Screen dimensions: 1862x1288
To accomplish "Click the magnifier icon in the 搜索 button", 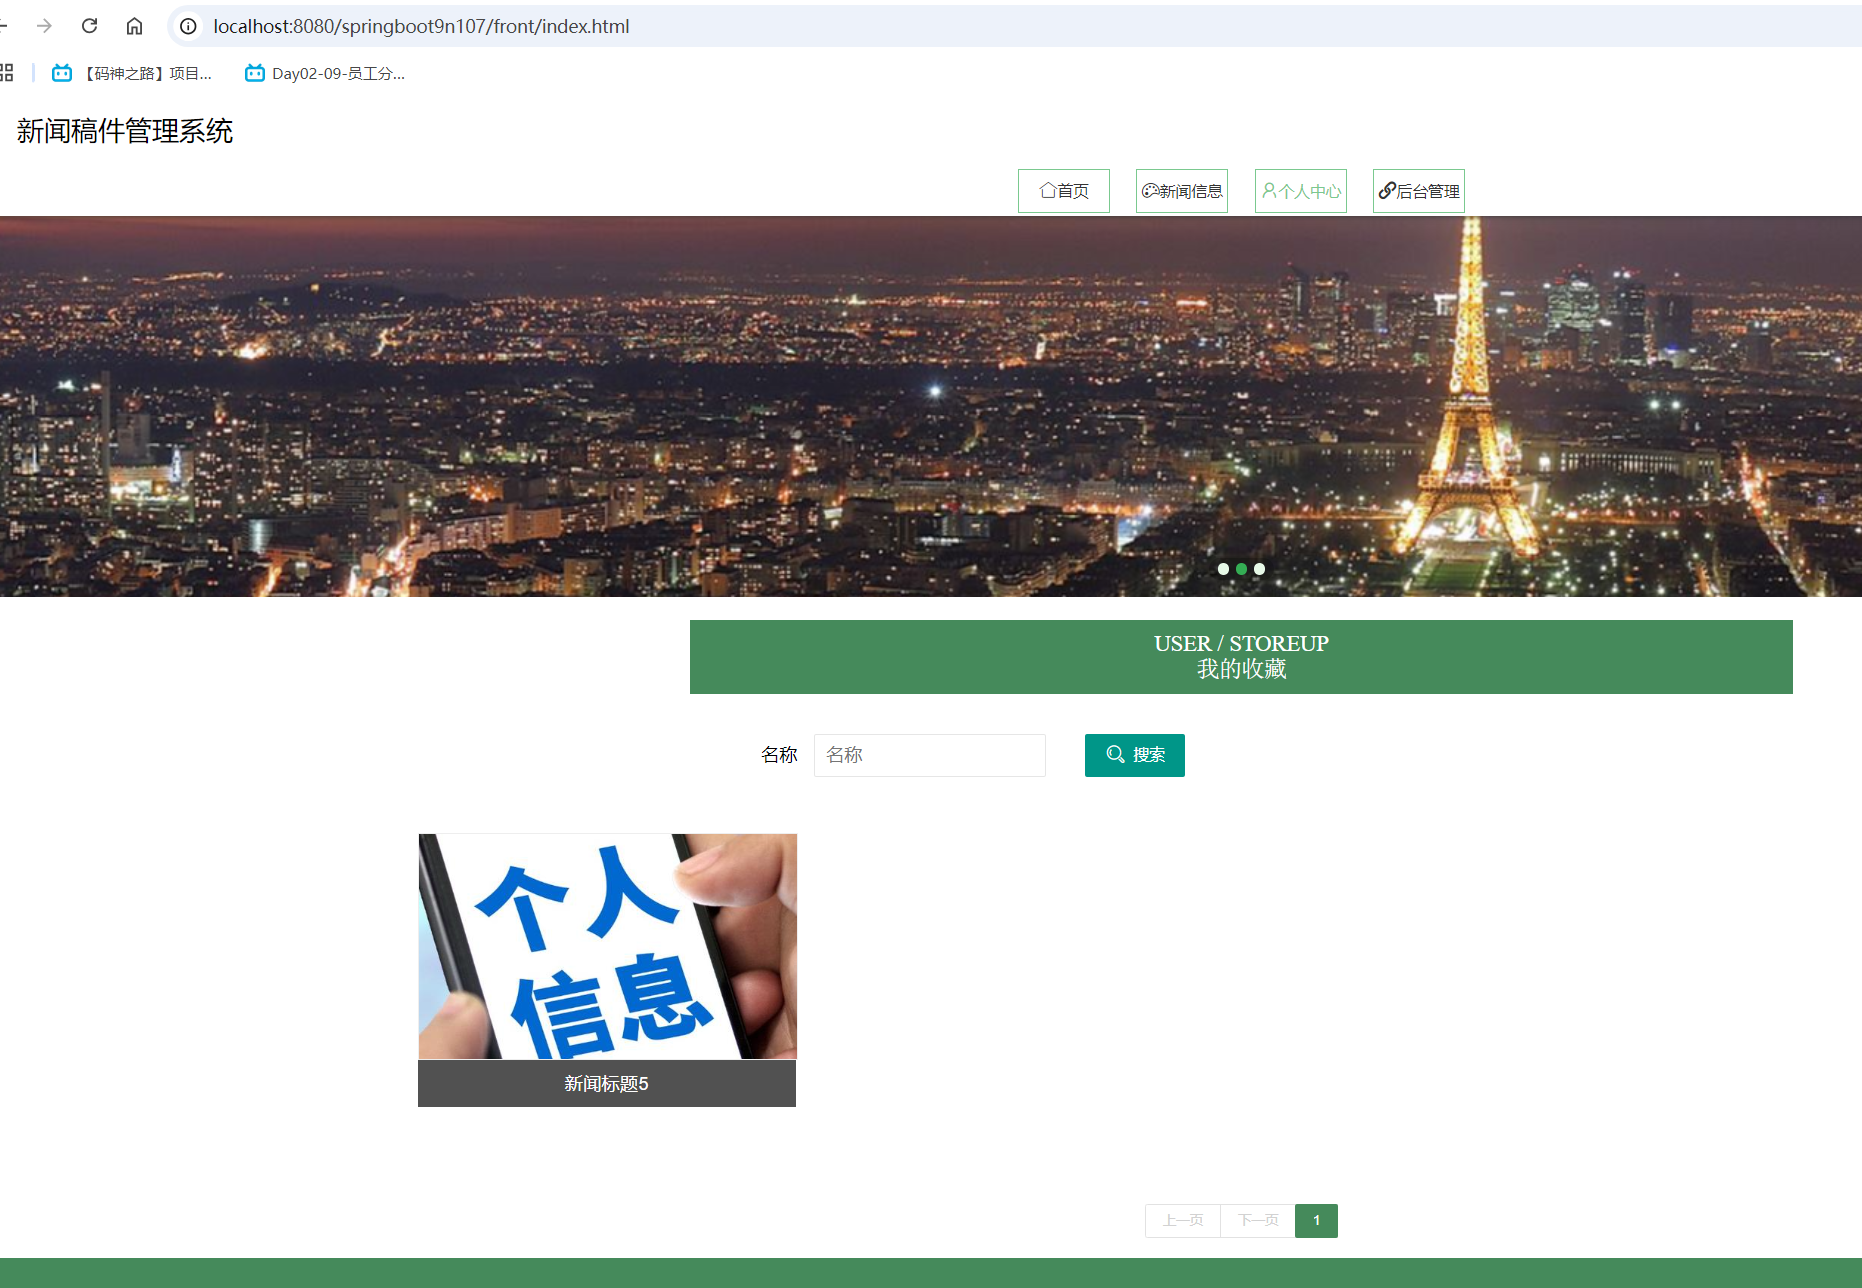I will point(1115,755).
